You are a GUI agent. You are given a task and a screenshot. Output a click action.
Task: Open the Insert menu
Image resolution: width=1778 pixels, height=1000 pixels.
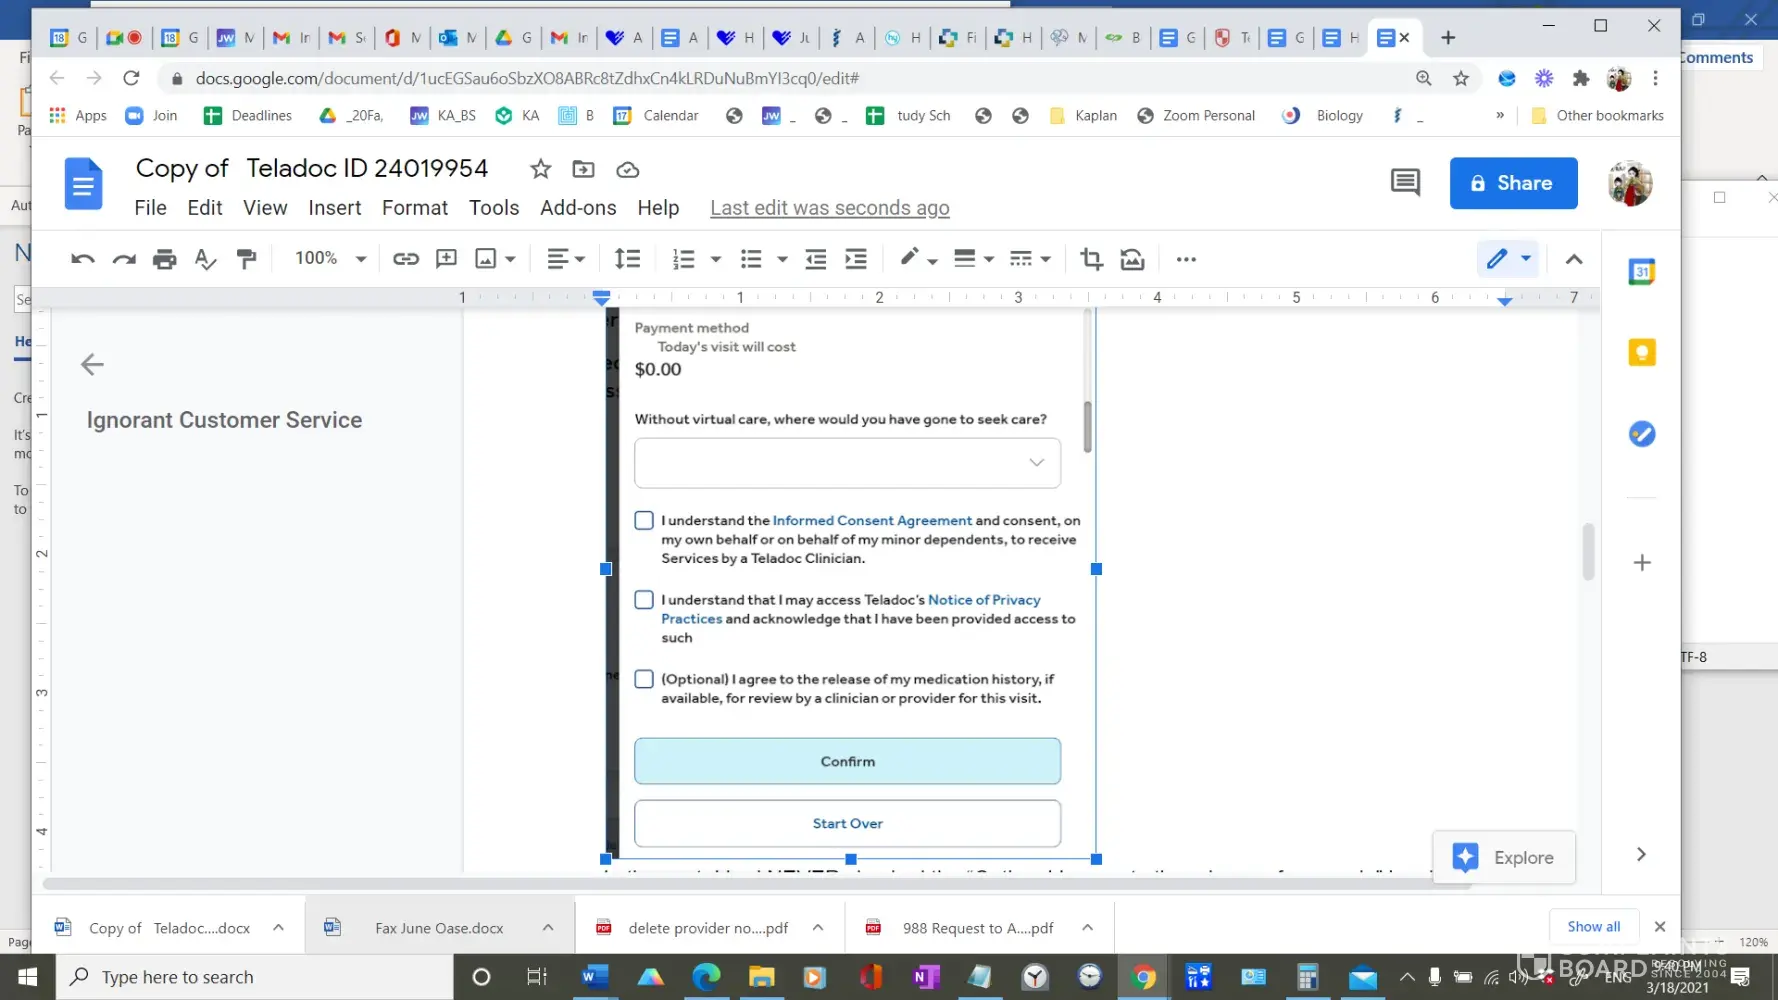pyautogui.click(x=334, y=207)
